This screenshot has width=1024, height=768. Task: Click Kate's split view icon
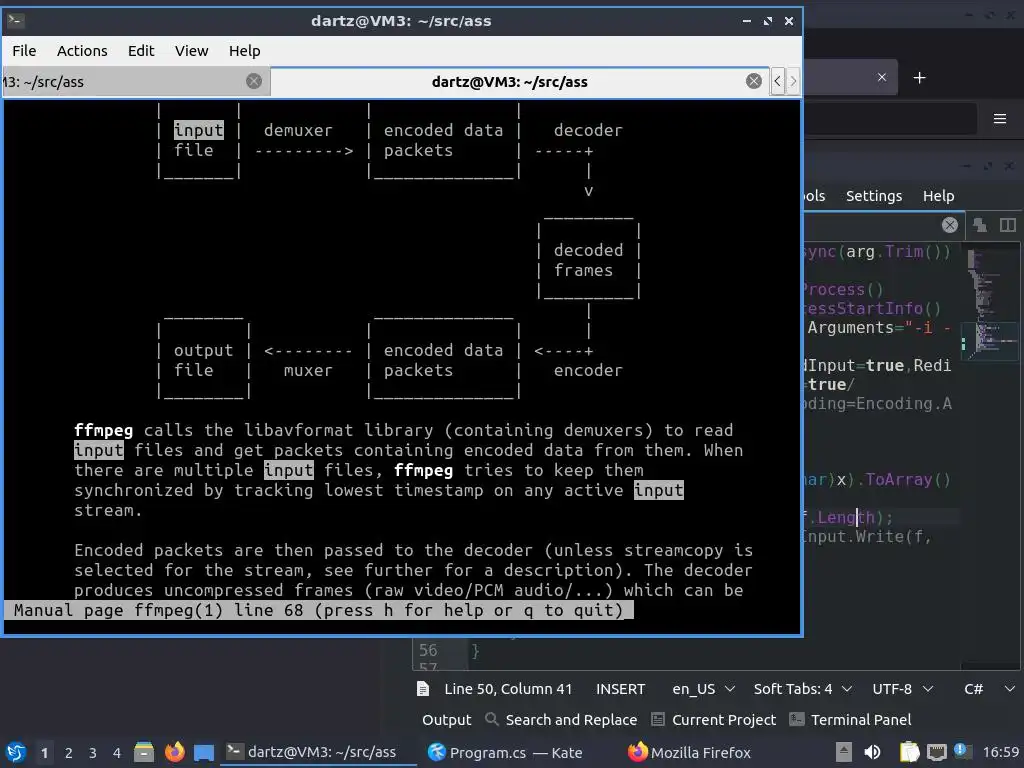[1008, 225]
